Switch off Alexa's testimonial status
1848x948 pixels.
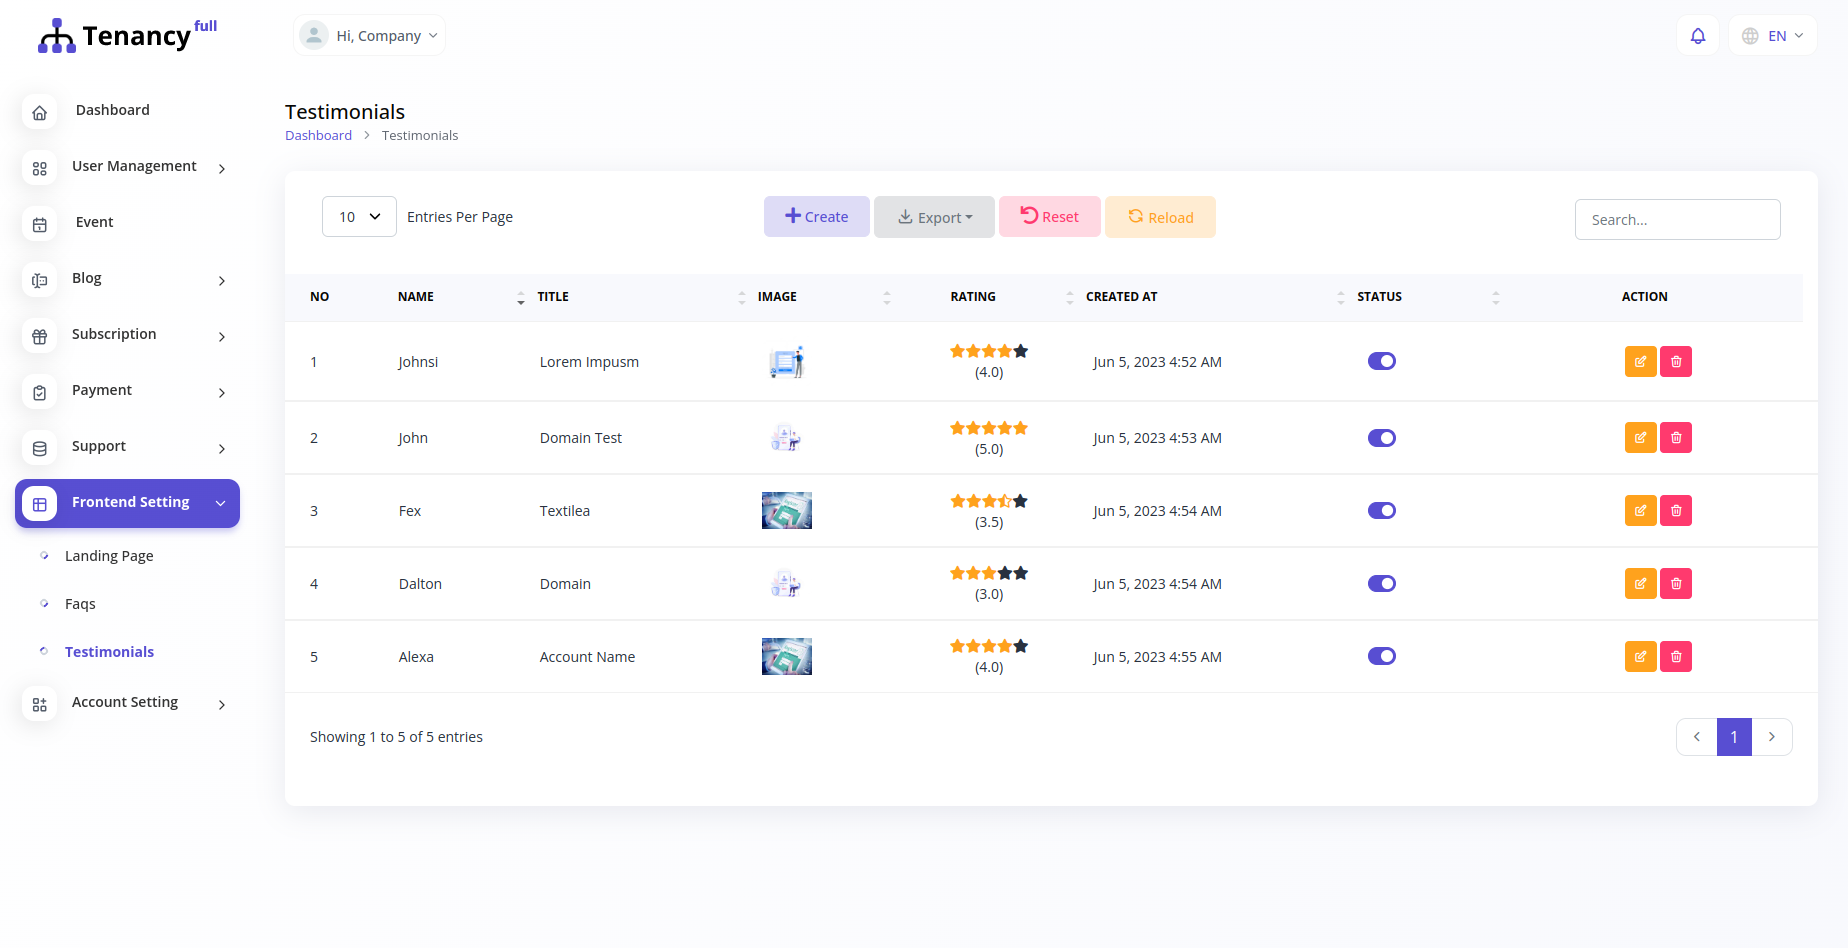click(x=1381, y=657)
